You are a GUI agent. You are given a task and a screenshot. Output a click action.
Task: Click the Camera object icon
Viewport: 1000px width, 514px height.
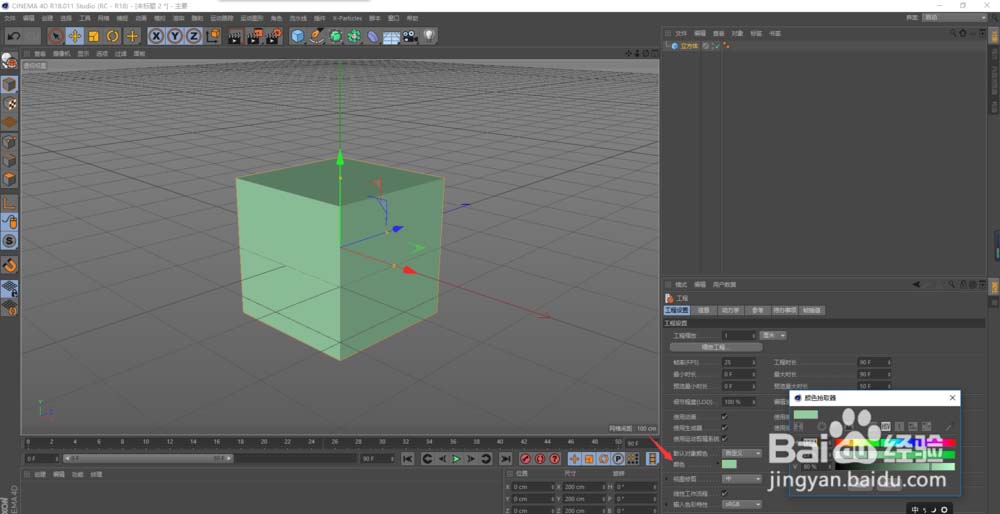click(410, 36)
